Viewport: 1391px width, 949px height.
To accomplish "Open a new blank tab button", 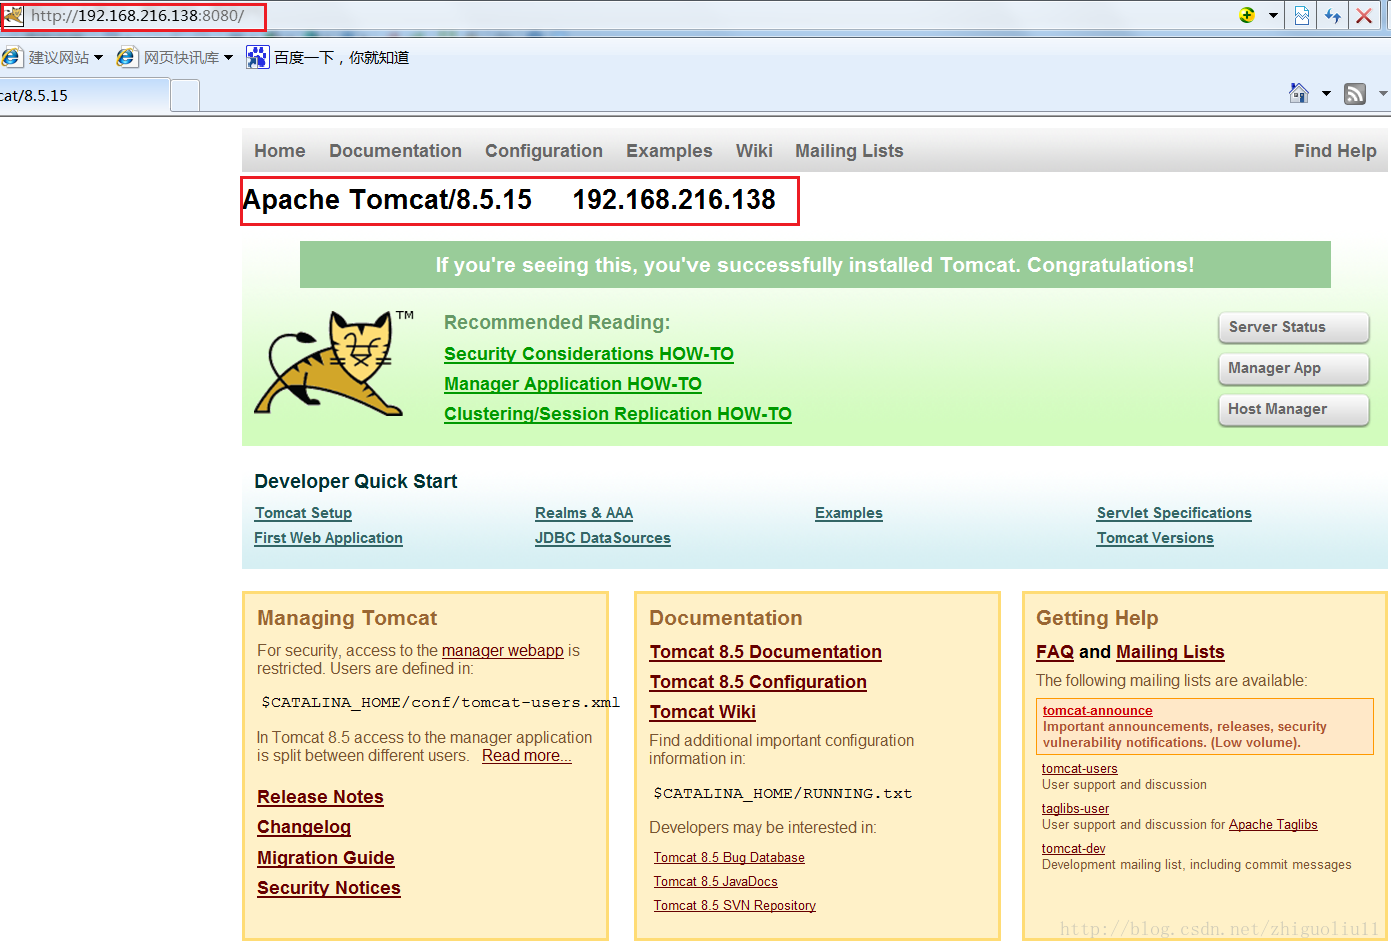I will [185, 96].
